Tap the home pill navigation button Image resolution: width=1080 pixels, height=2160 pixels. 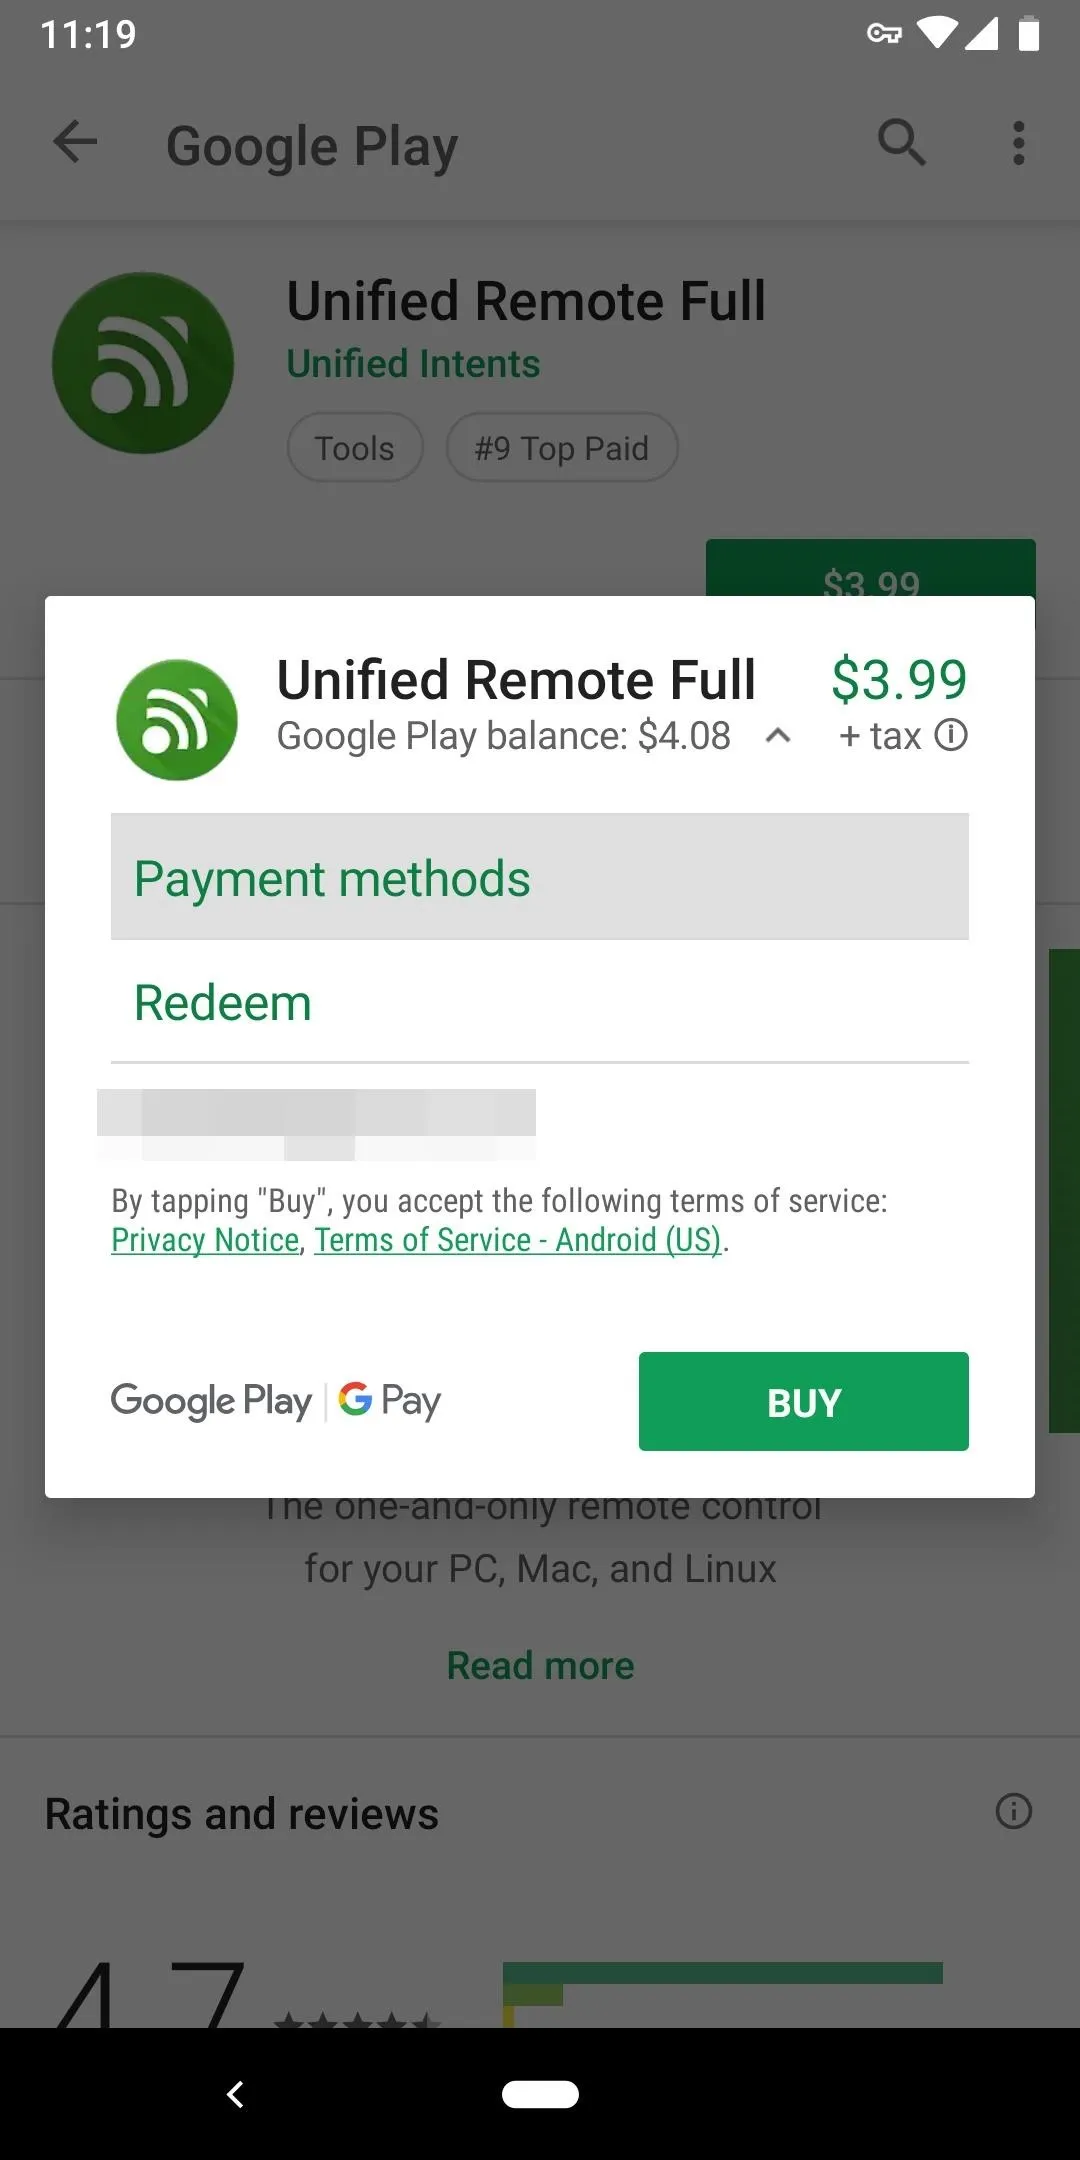[540, 2094]
